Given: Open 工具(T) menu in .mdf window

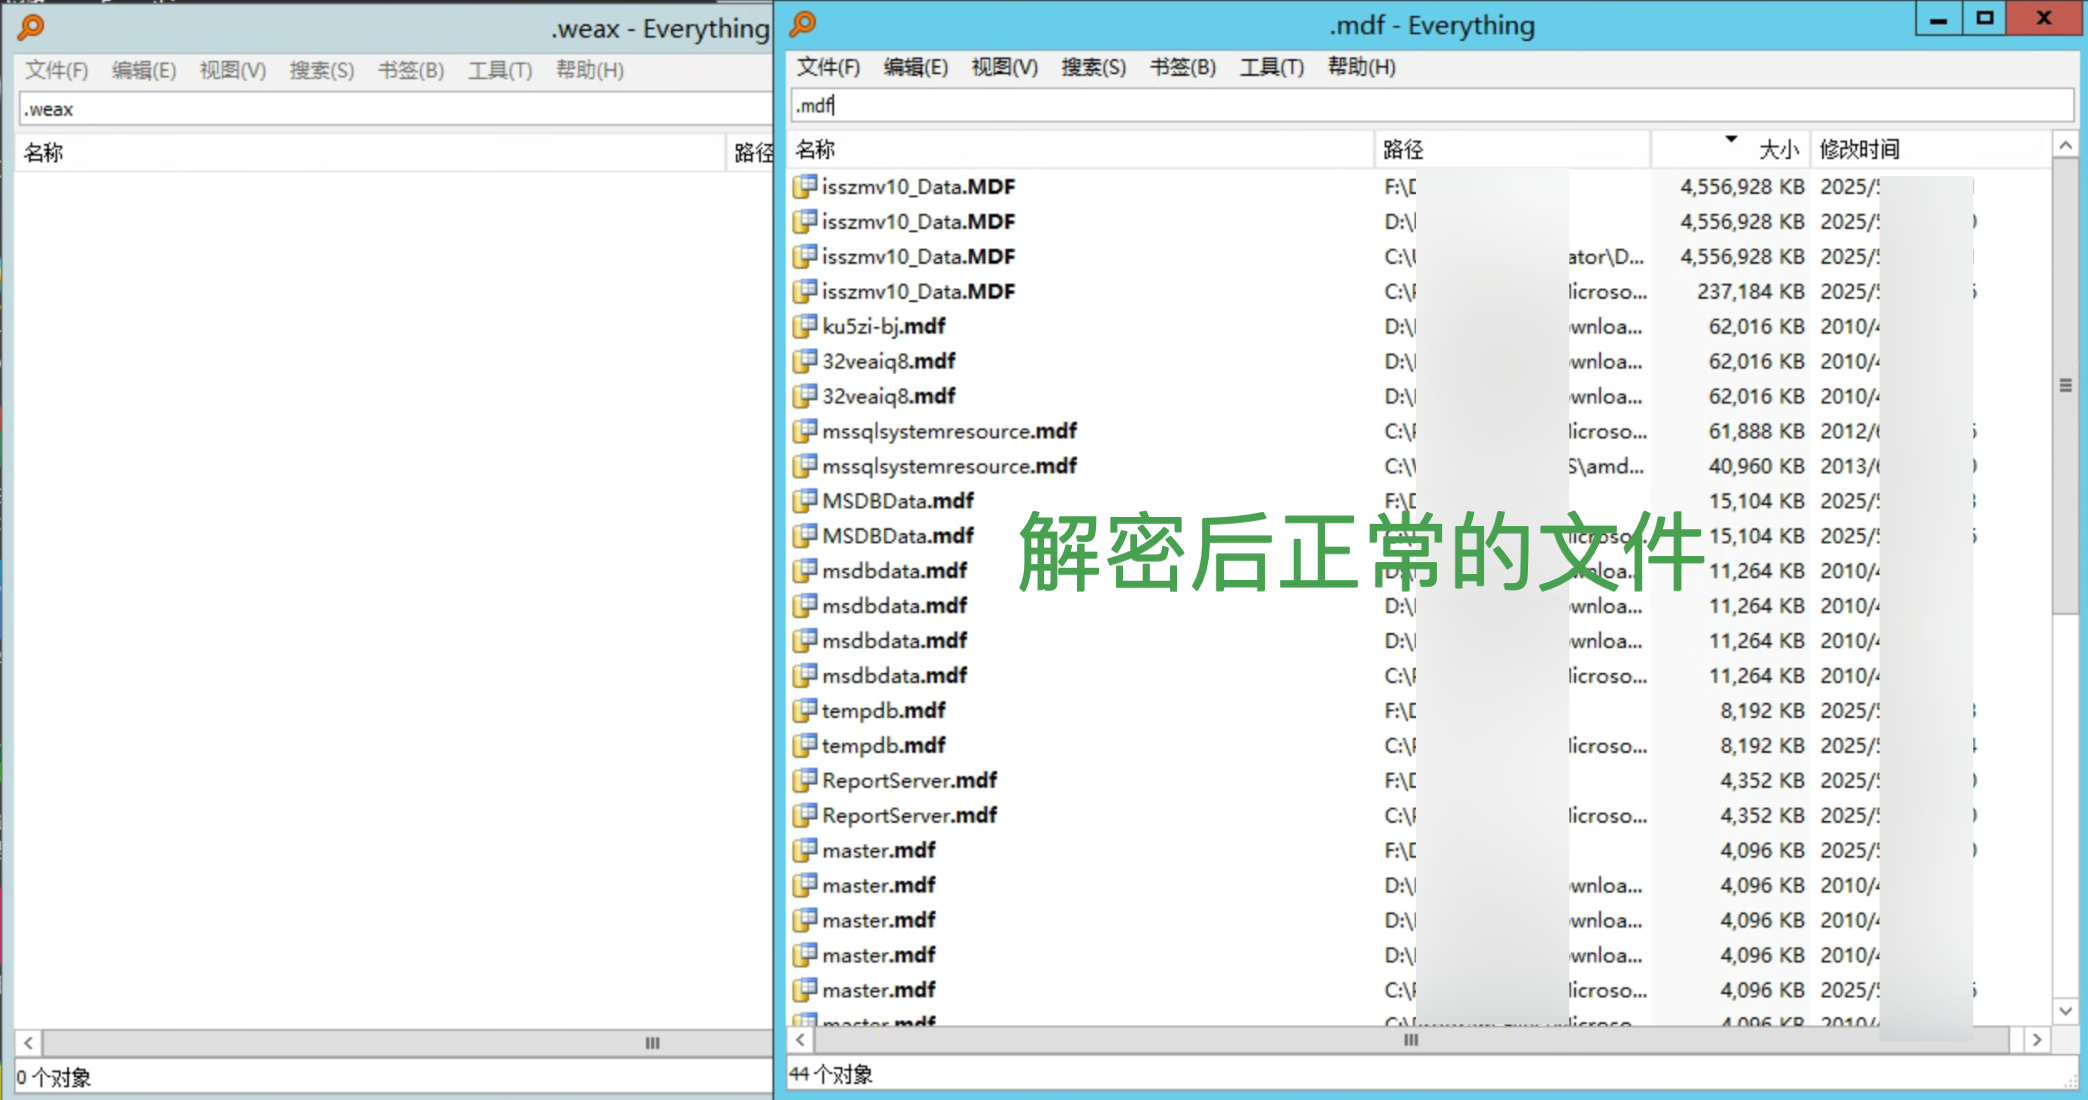Looking at the screenshot, I should [x=1271, y=67].
